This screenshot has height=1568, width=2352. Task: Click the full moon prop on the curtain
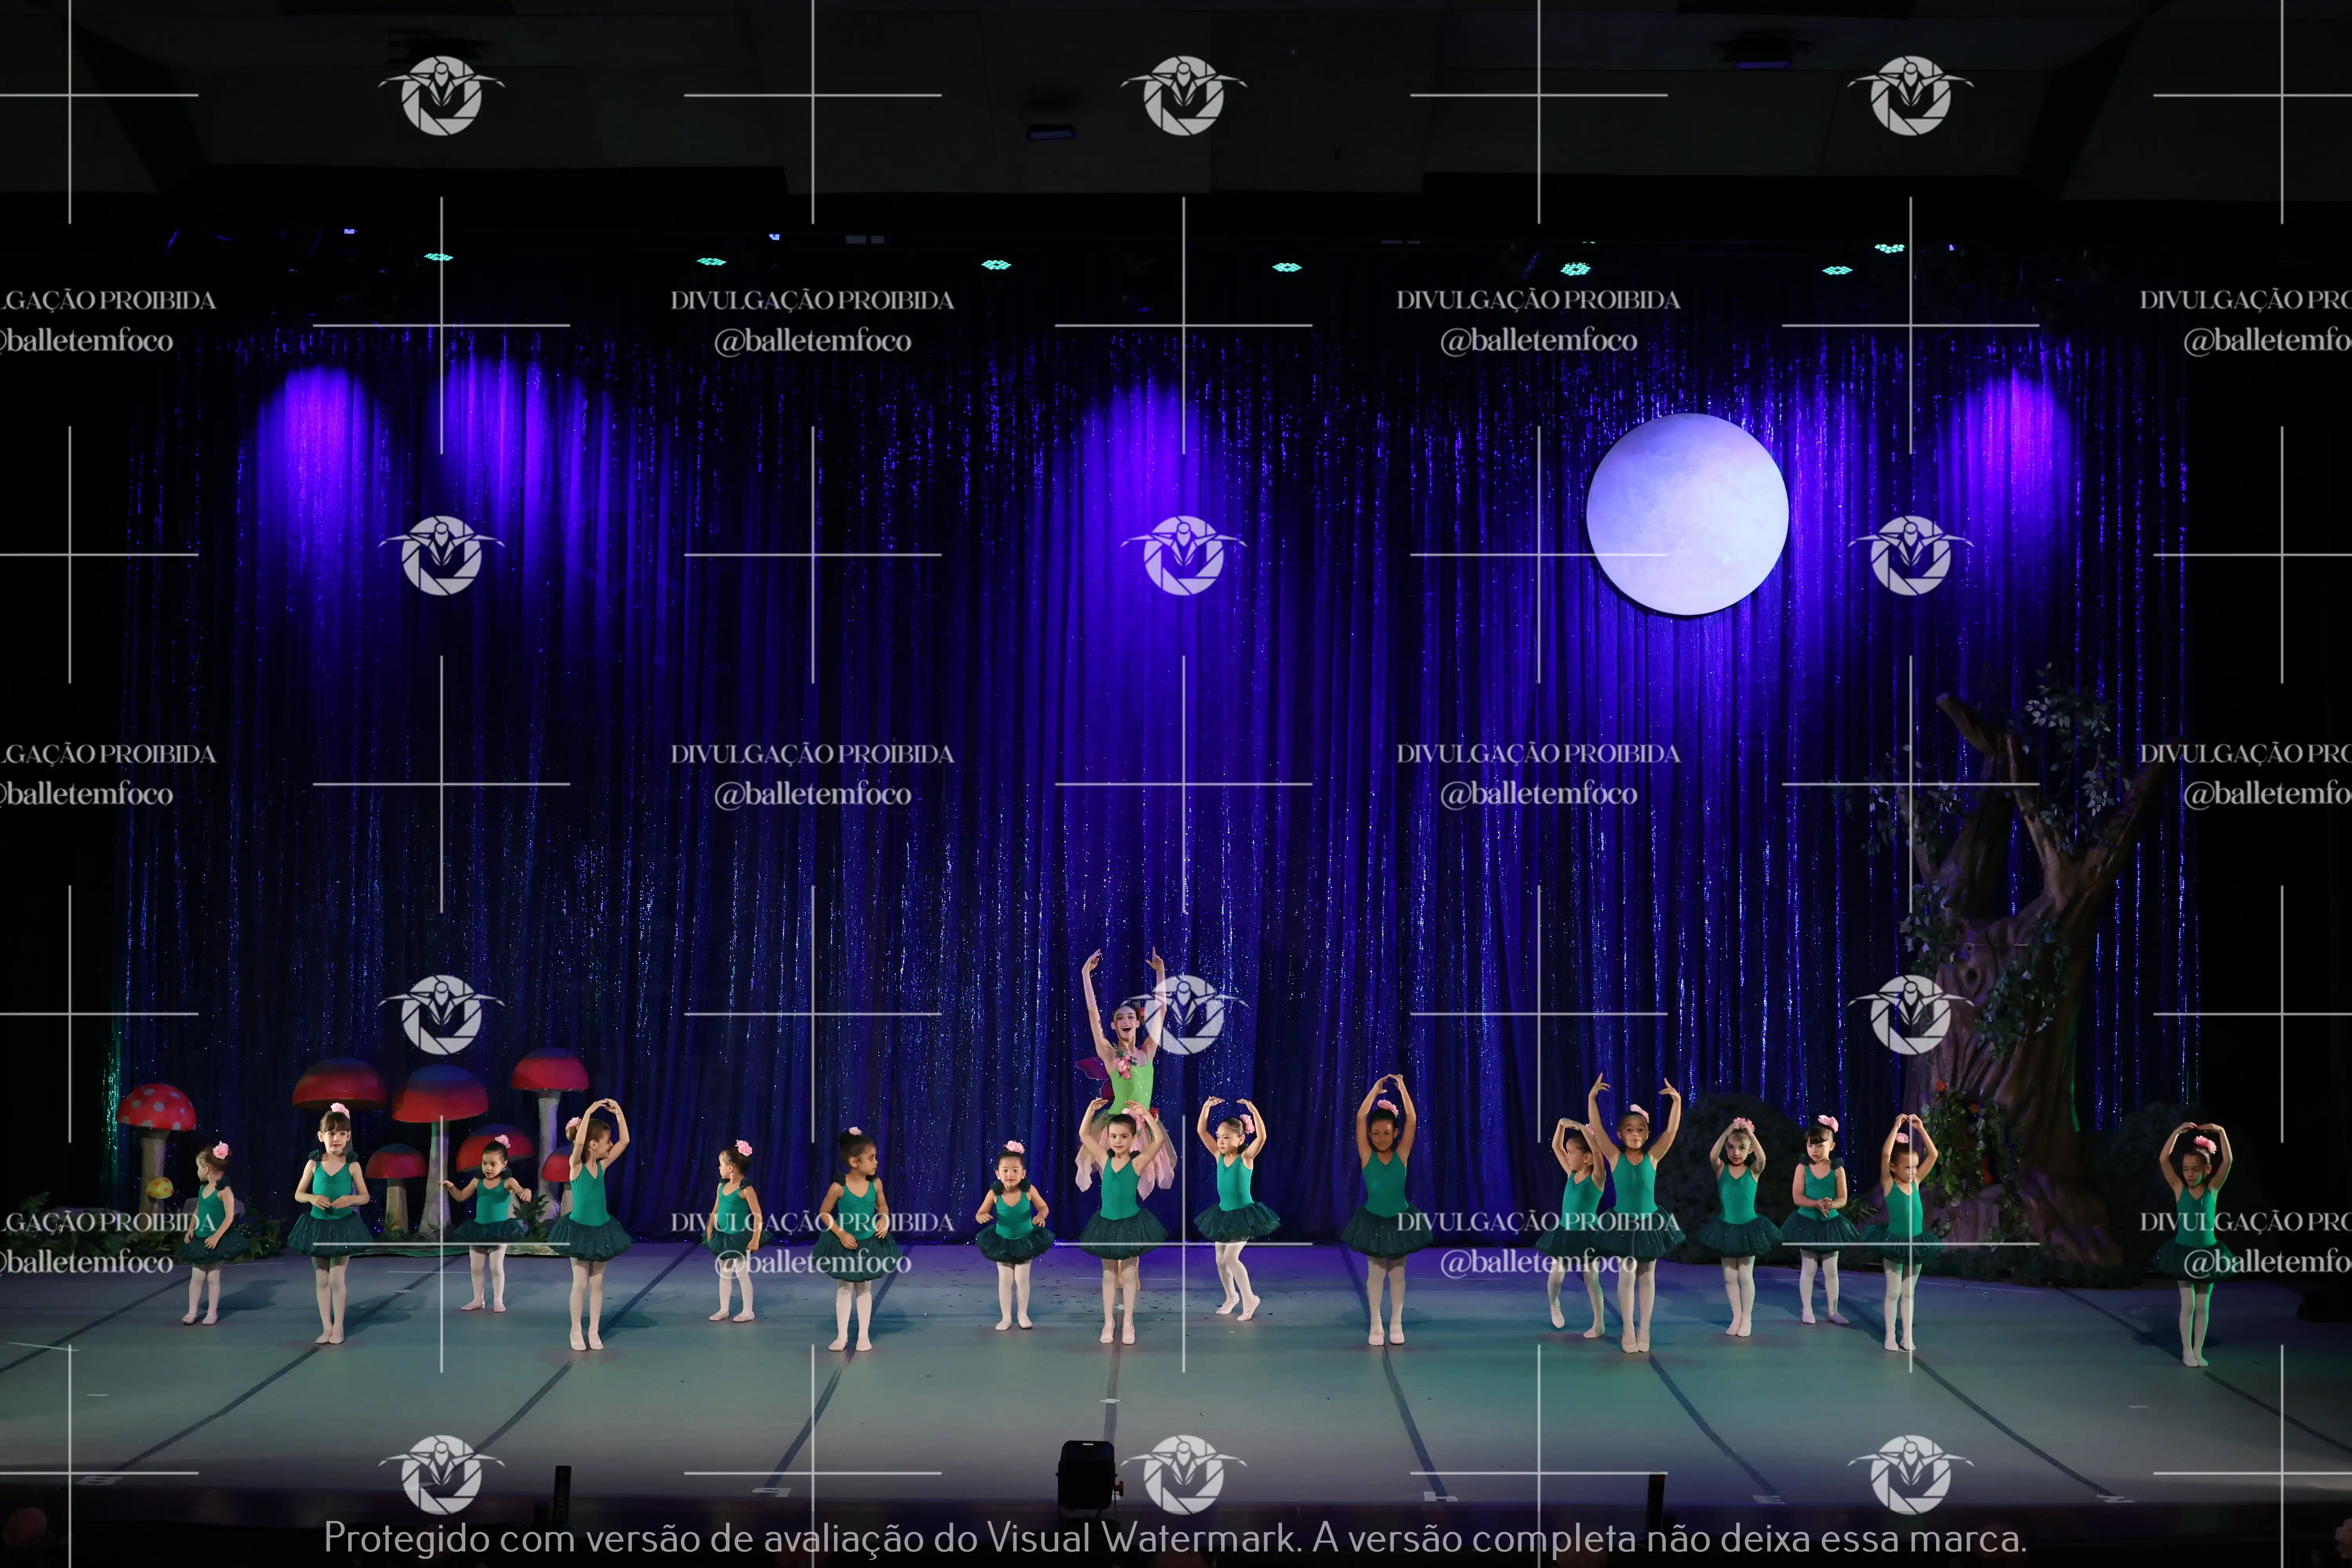(1687, 514)
